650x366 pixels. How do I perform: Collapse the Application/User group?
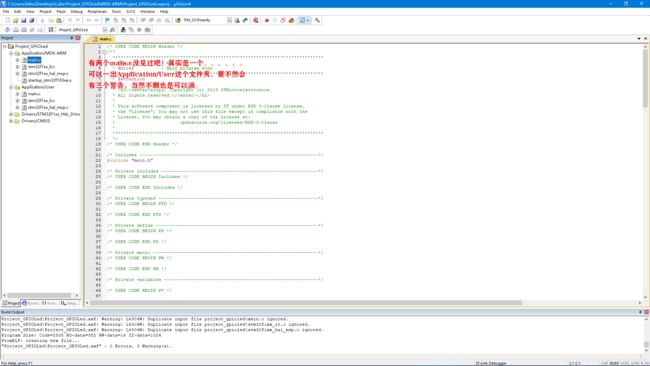pyautogui.click(x=11, y=87)
